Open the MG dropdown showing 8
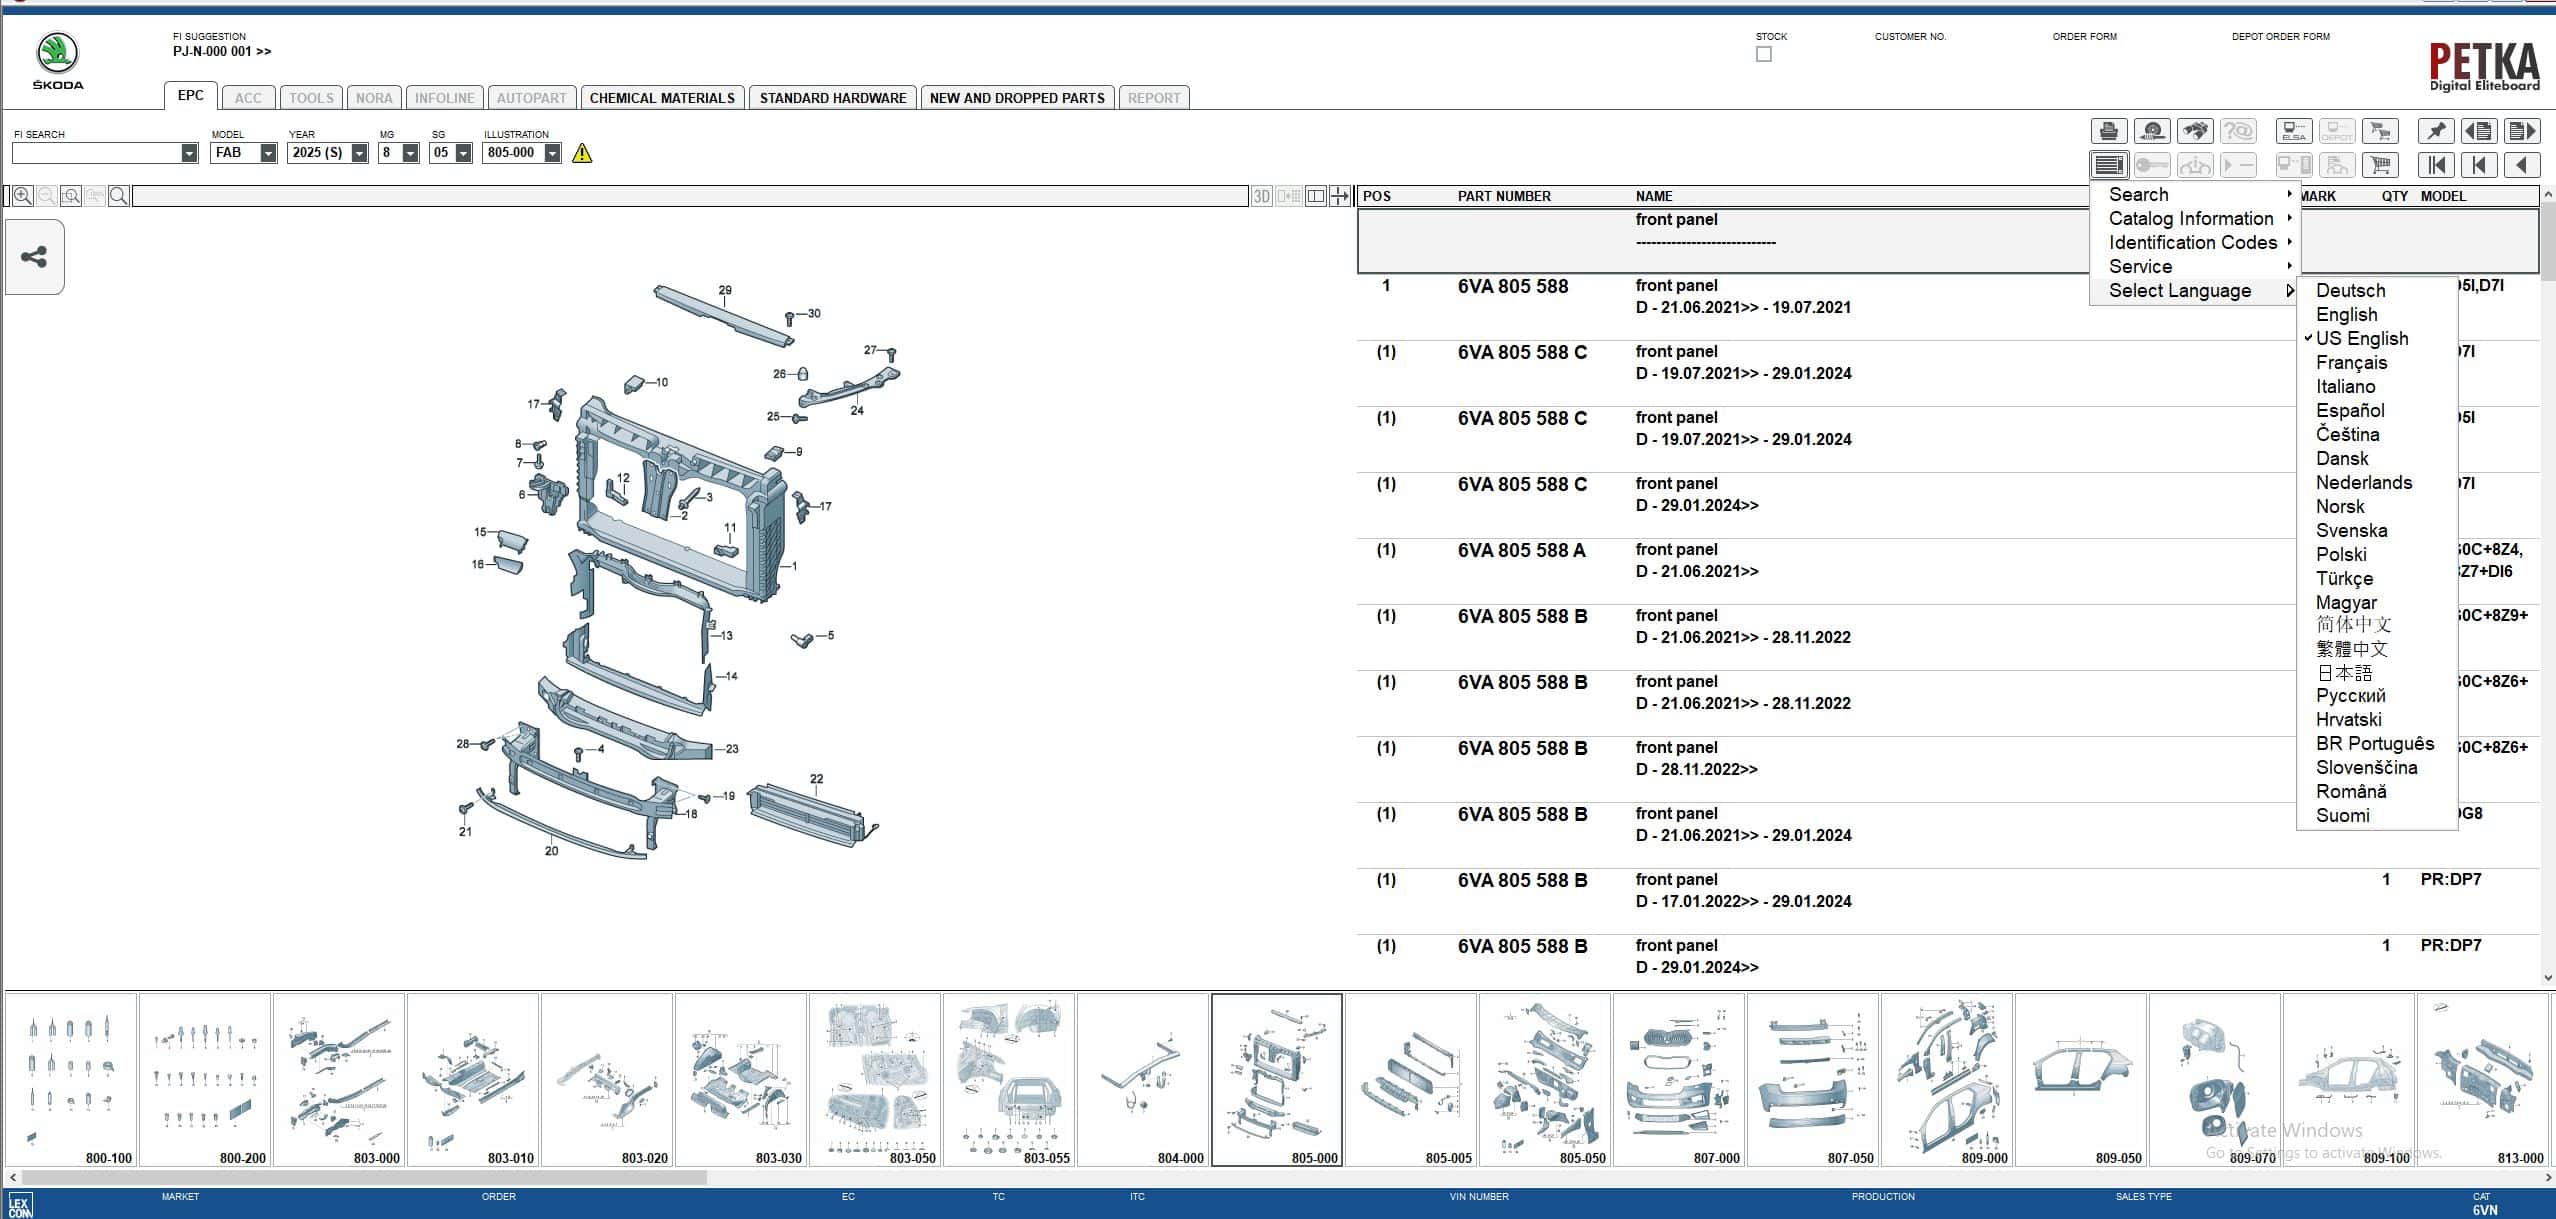The height and width of the screenshot is (1219, 2556). (x=410, y=153)
